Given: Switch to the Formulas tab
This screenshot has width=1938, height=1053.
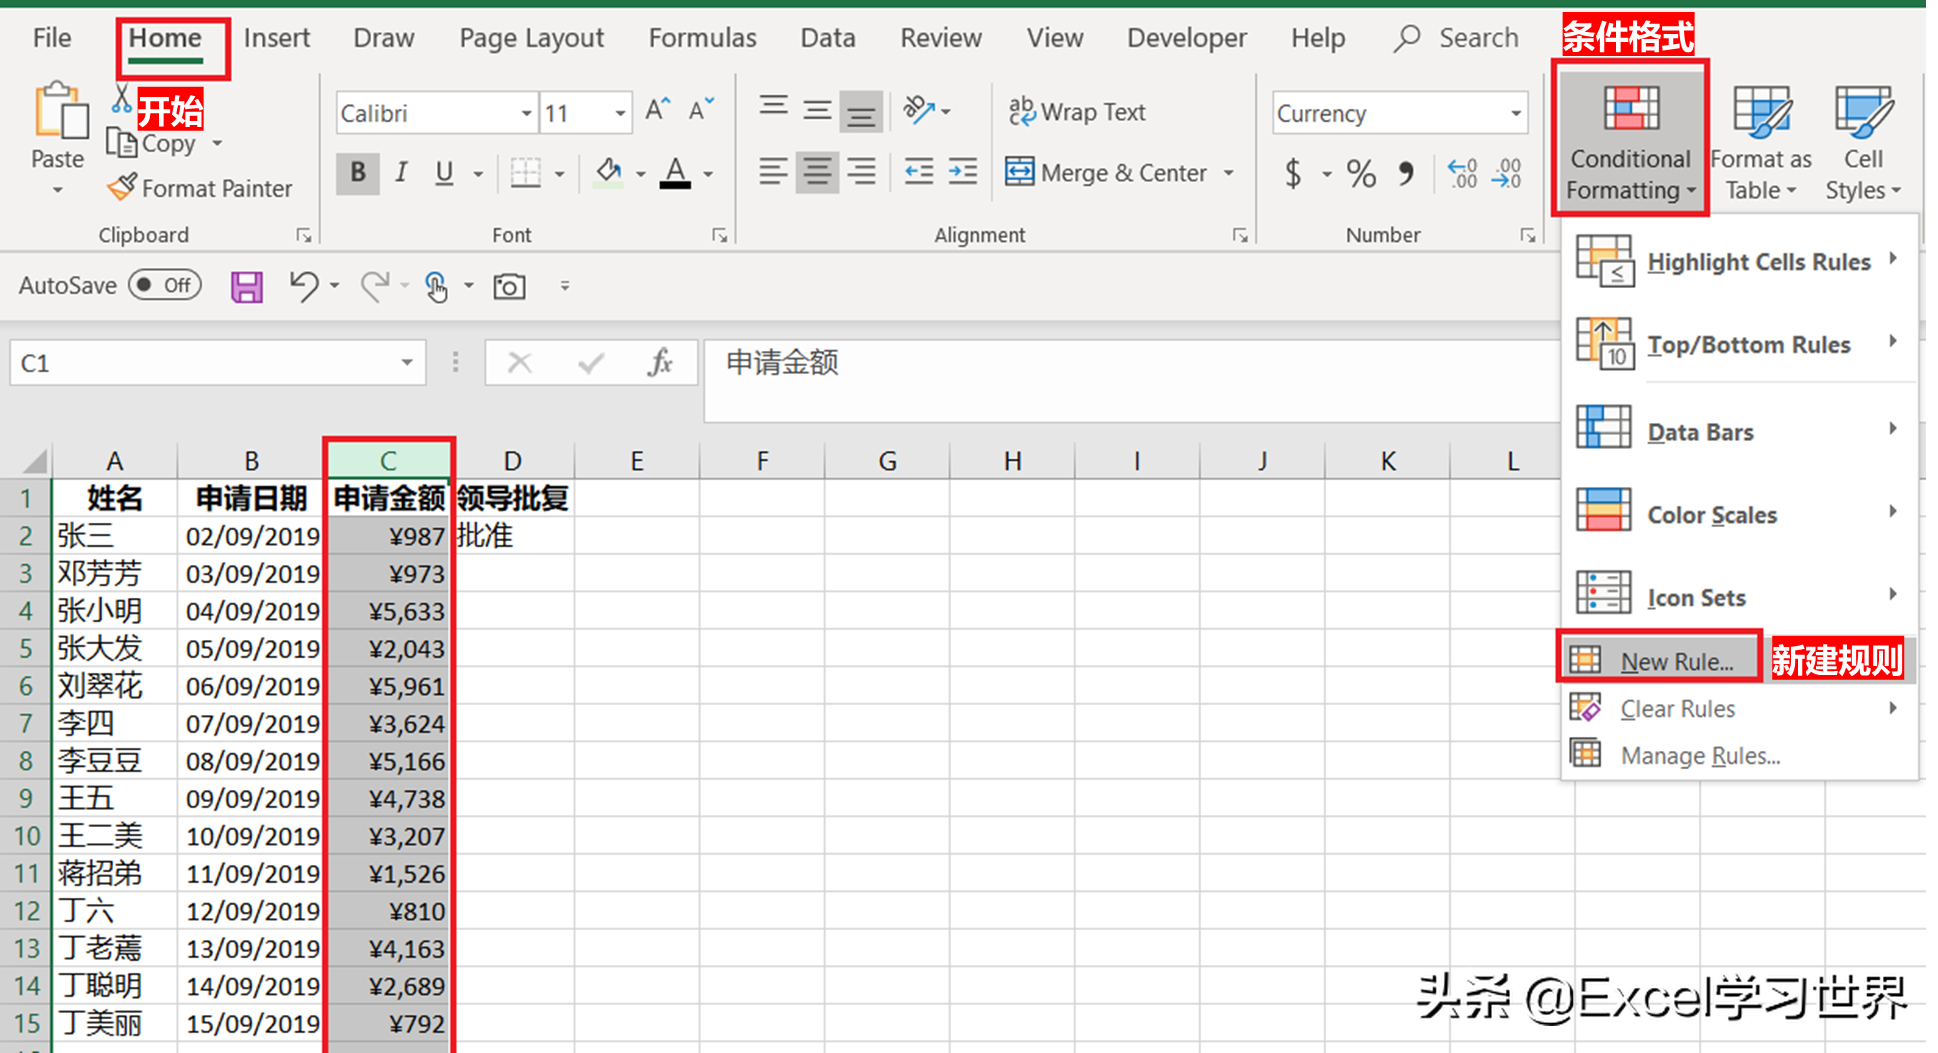Looking at the screenshot, I should (703, 38).
